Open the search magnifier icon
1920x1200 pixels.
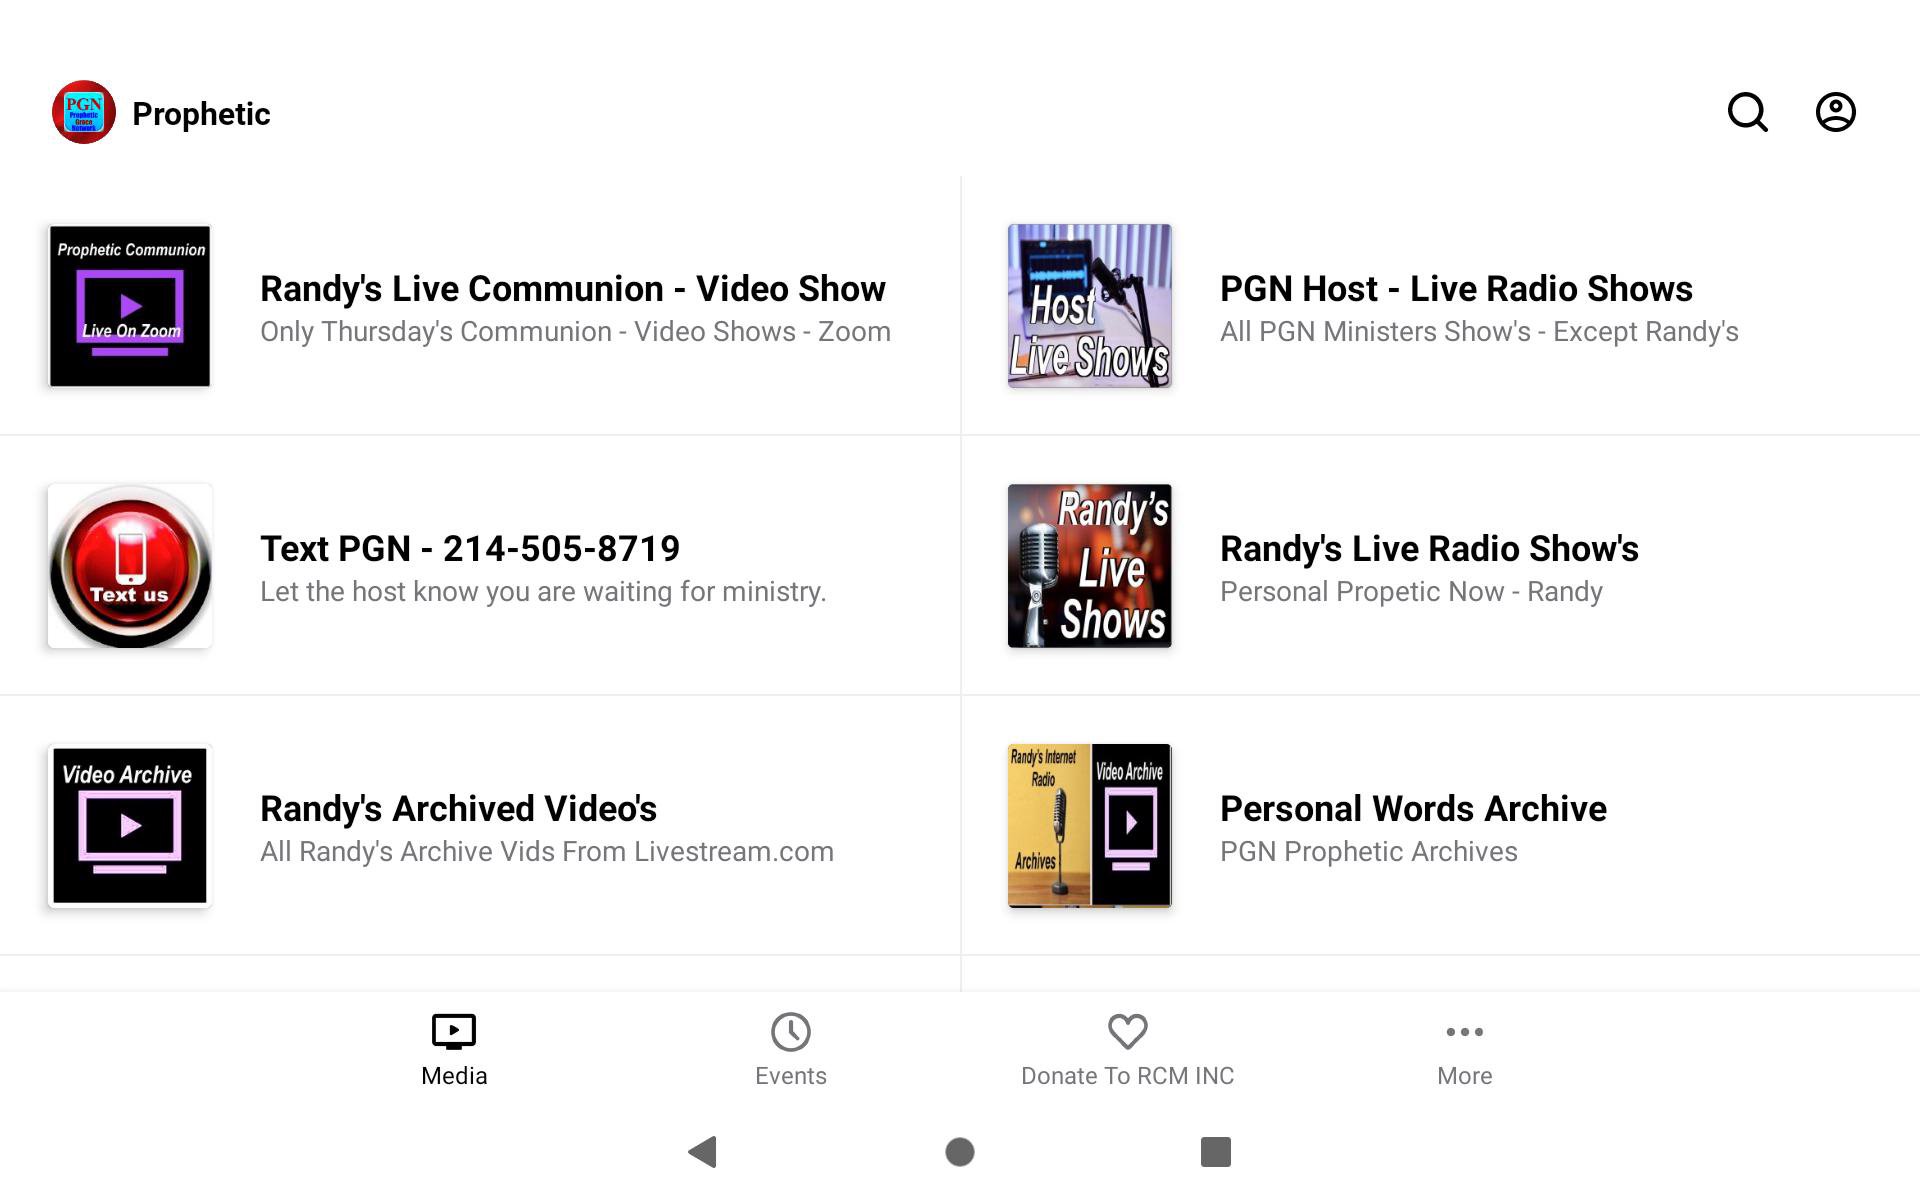pos(1747,112)
